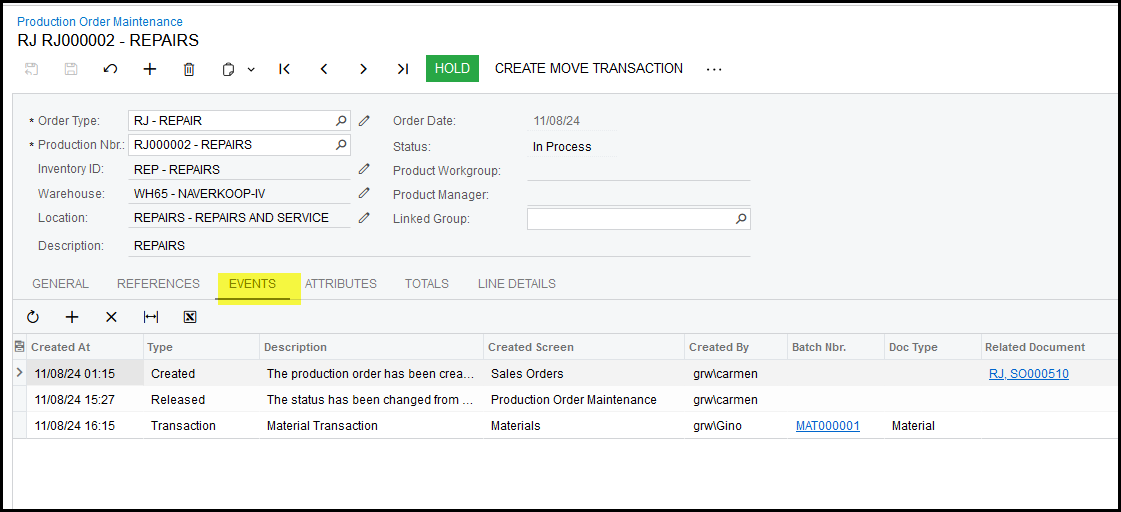The height and width of the screenshot is (512, 1121).
Task: Jump to the last record
Action: coord(402,69)
